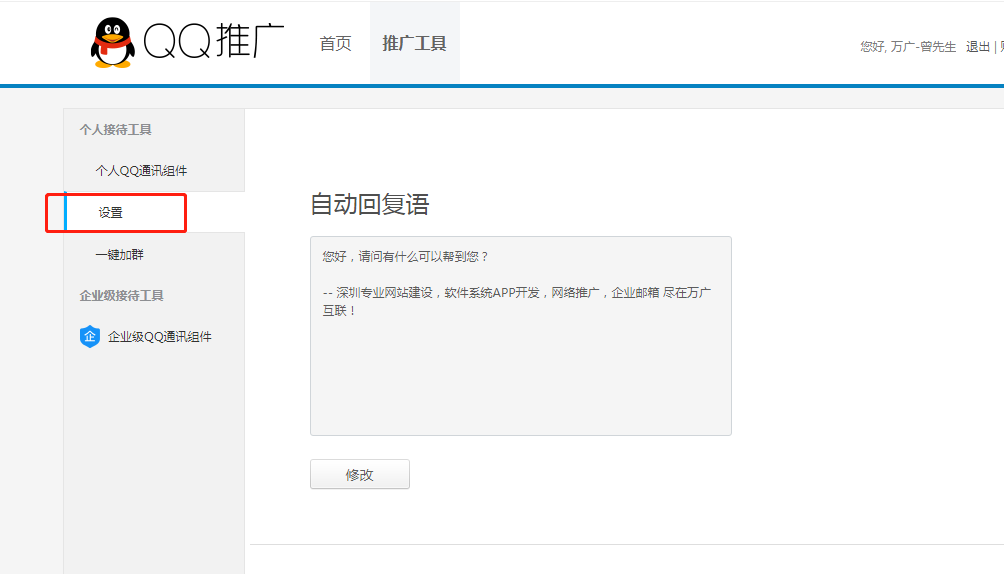The height and width of the screenshot is (574, 1004).
Task: Click the blue shield enterprise icon
Action: [x=90, y=337]
